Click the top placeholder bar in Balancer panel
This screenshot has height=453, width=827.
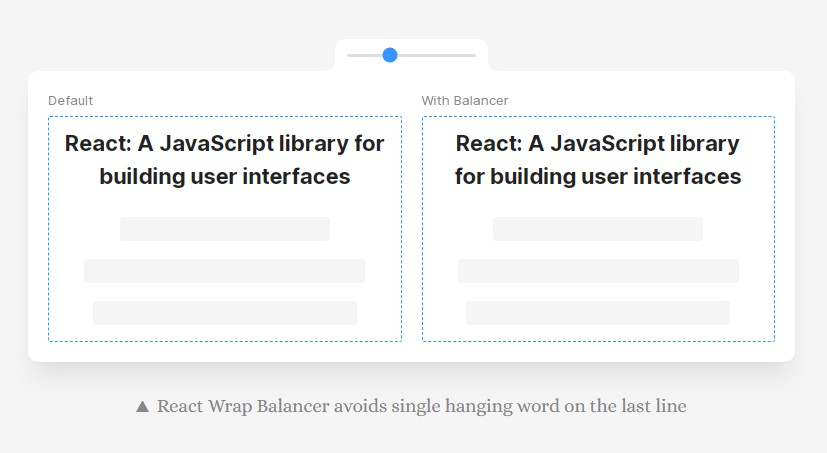(x=597, y=229)
